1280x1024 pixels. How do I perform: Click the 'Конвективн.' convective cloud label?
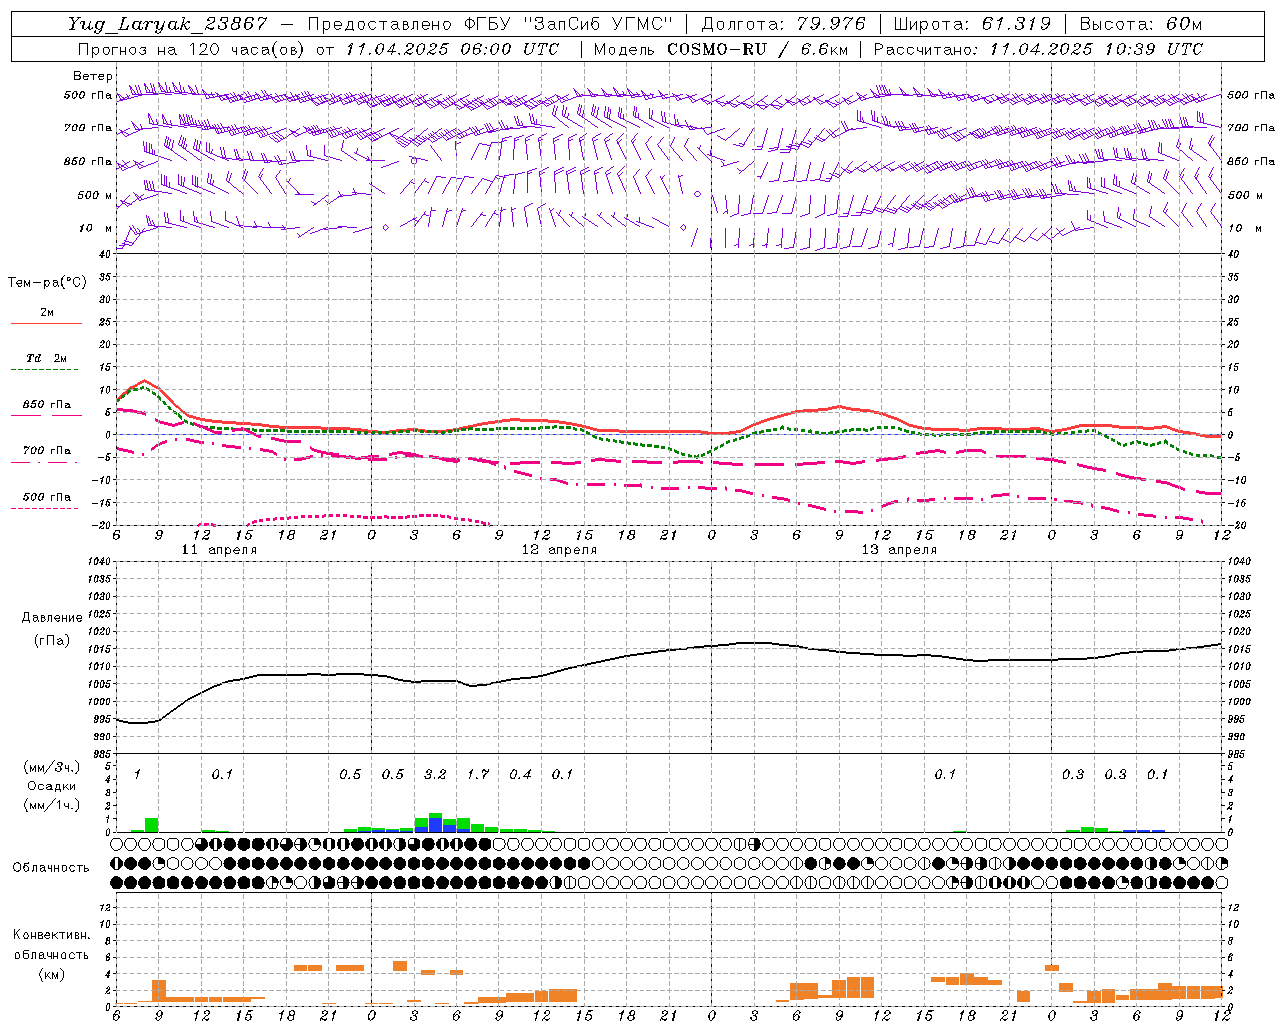click(52, 935)
